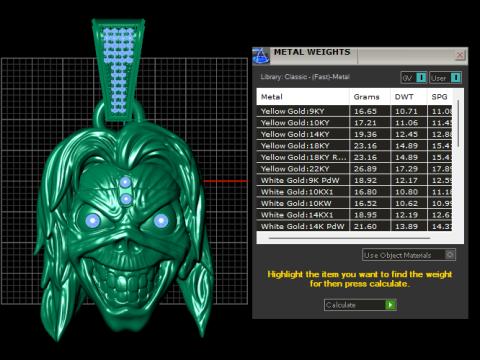Click the 17.29 DWT value
The width and height of the screenshot is (480, 360).
click(406, 169)
